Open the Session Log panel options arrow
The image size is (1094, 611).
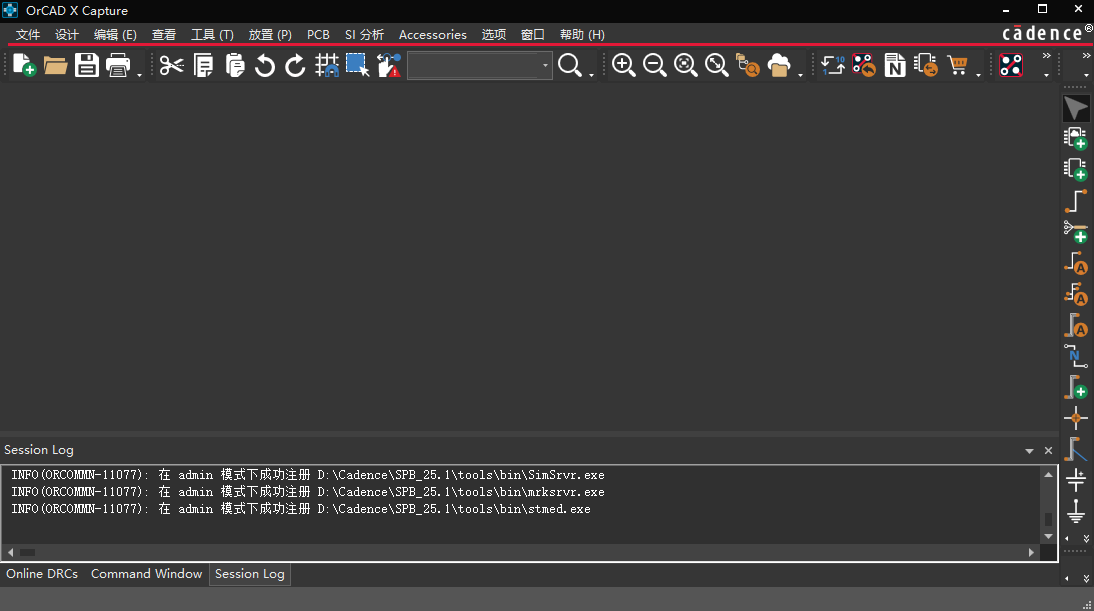[1030, 451]
